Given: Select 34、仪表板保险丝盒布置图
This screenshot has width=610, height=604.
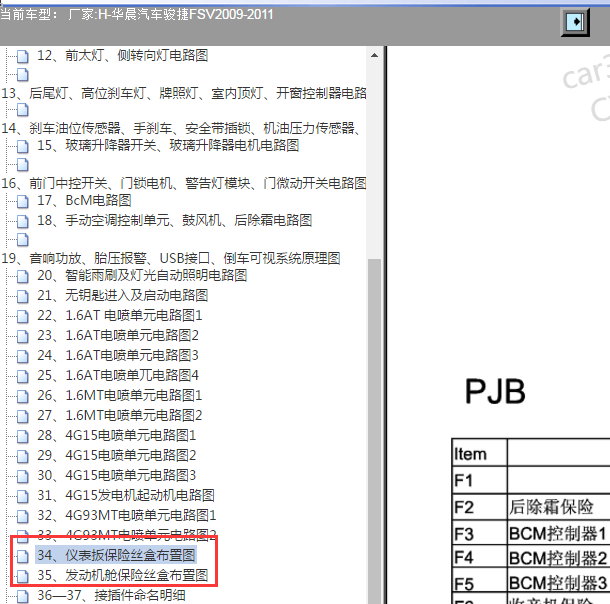Looking at the screenshot, I should click(x=116, y=555).
